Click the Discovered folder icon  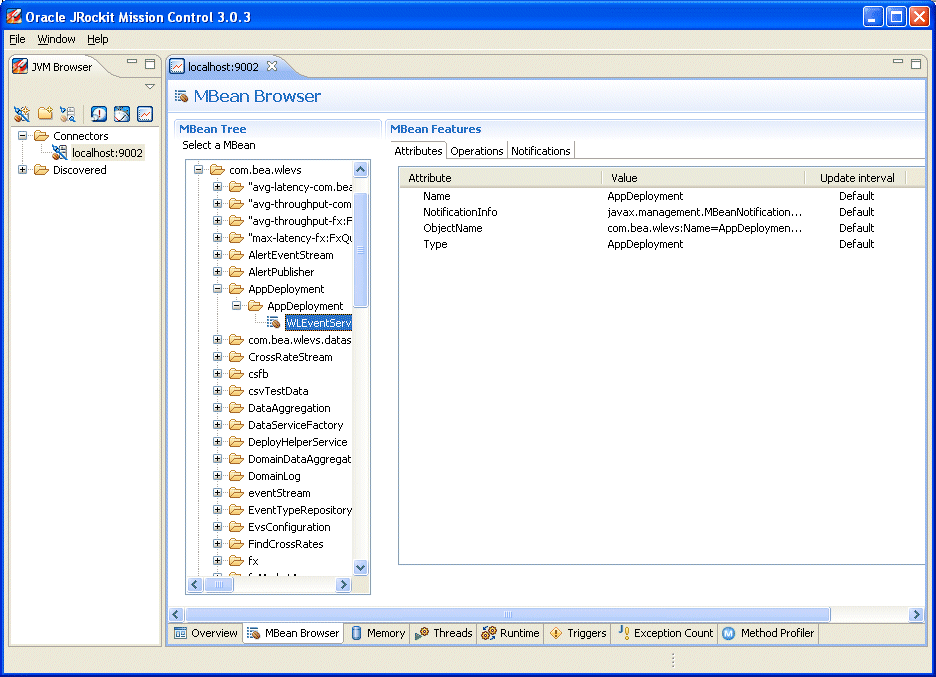(x=41, y=170)
